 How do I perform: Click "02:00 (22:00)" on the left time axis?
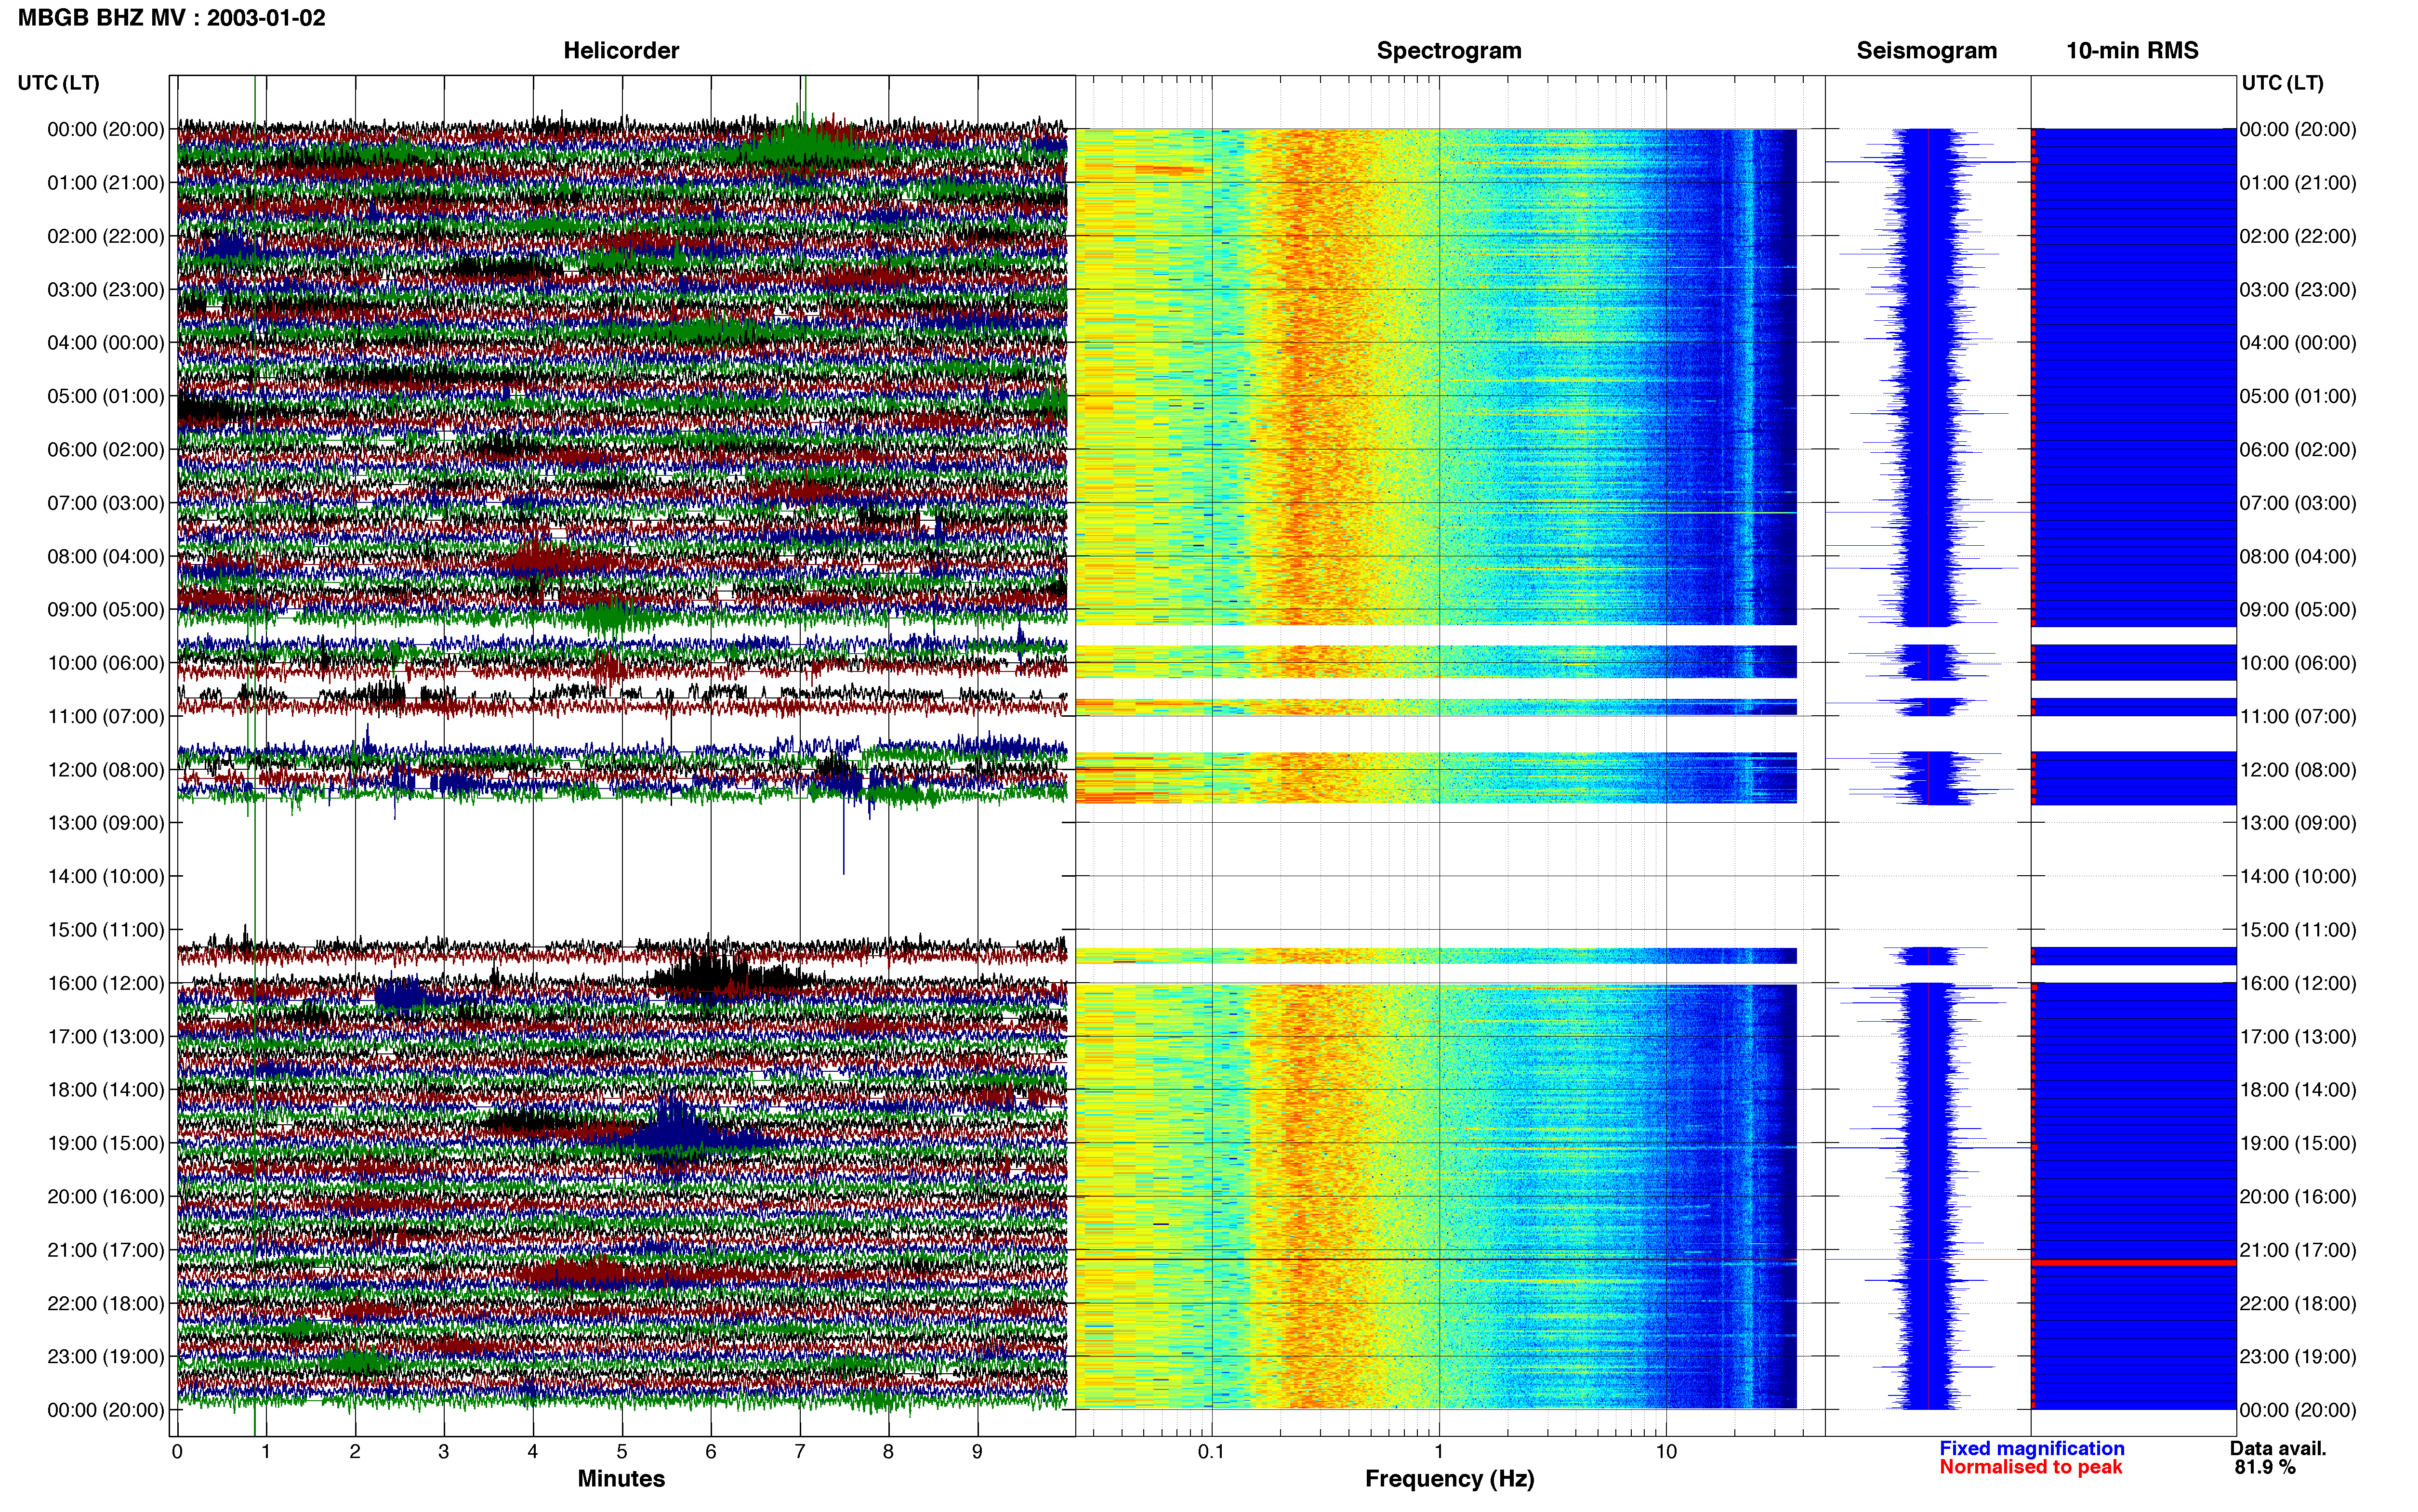[106, 236]
